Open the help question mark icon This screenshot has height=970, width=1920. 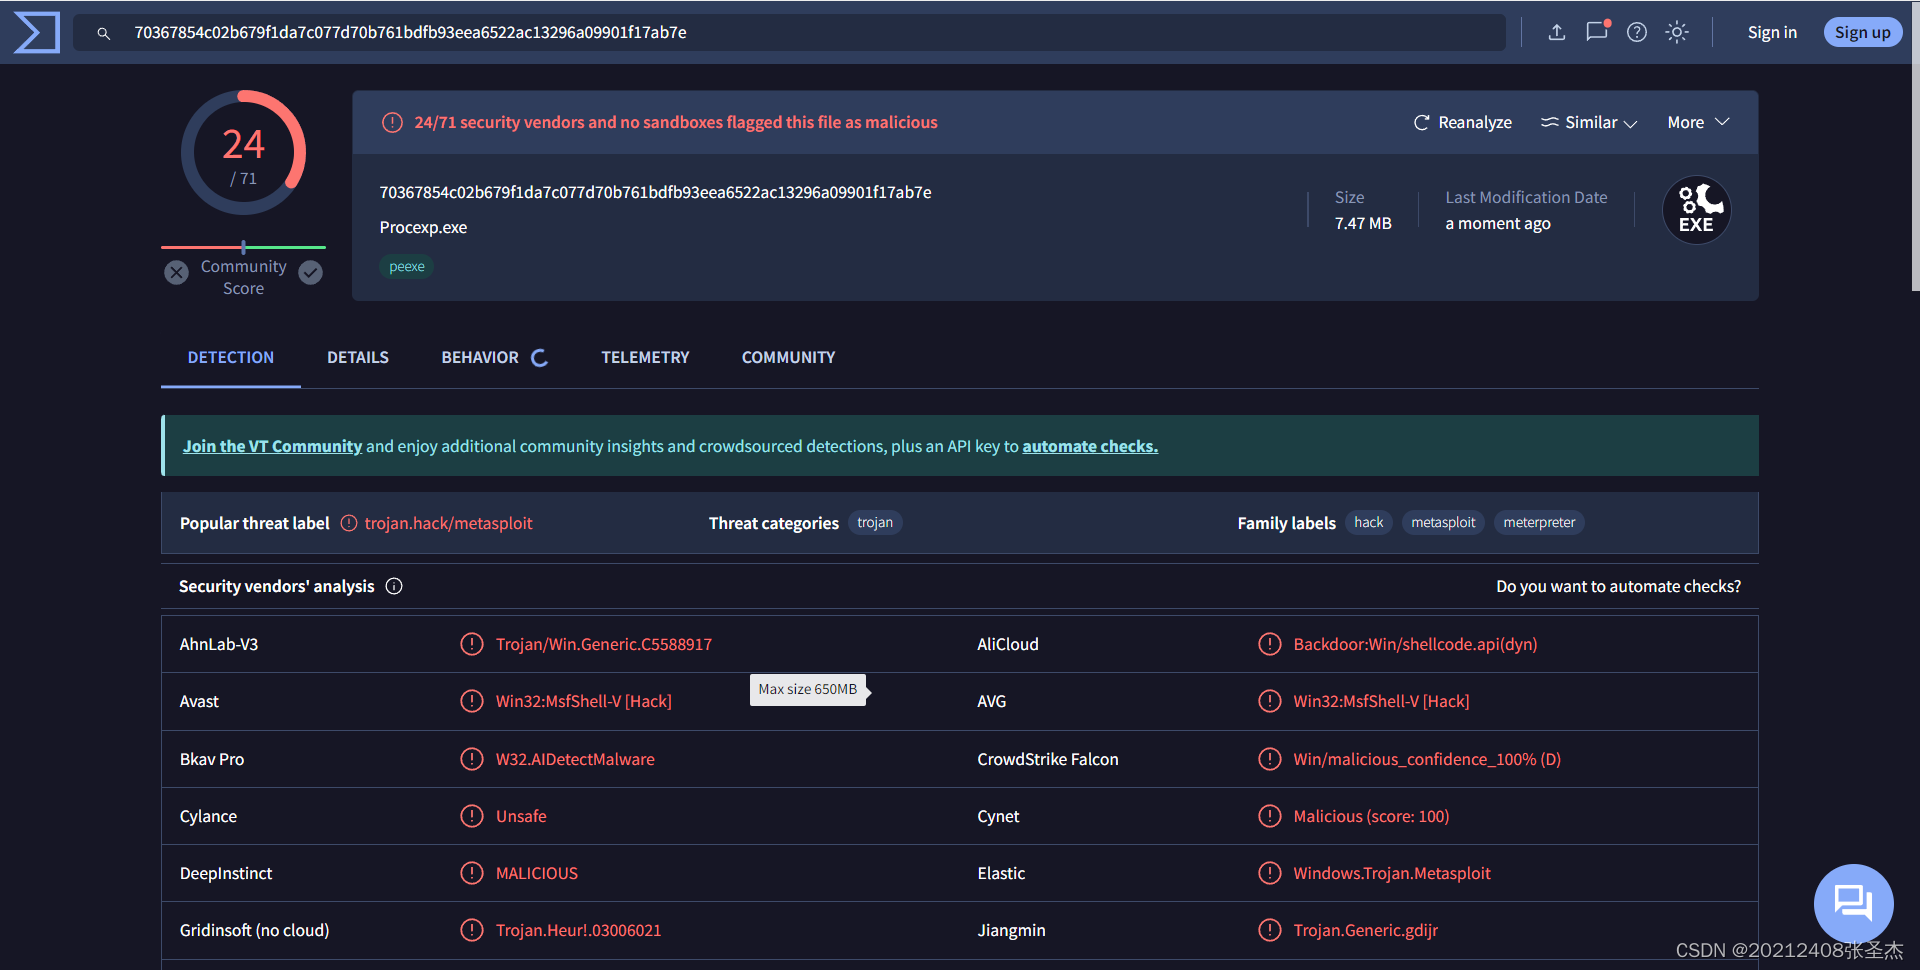(x=1637, y=32)
